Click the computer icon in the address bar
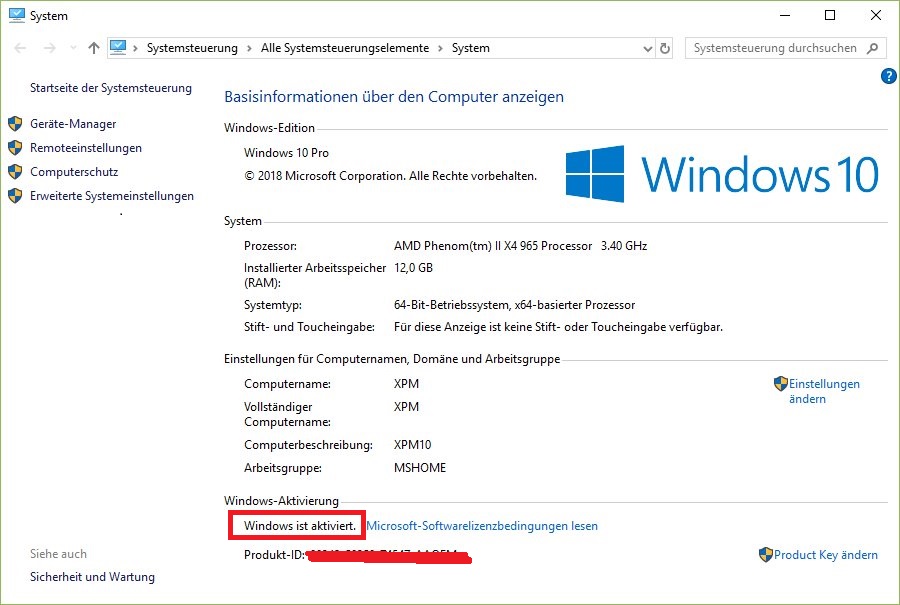The height and width of the screenshot is (605, 900). pyautogui.click(x=118, y=47)
